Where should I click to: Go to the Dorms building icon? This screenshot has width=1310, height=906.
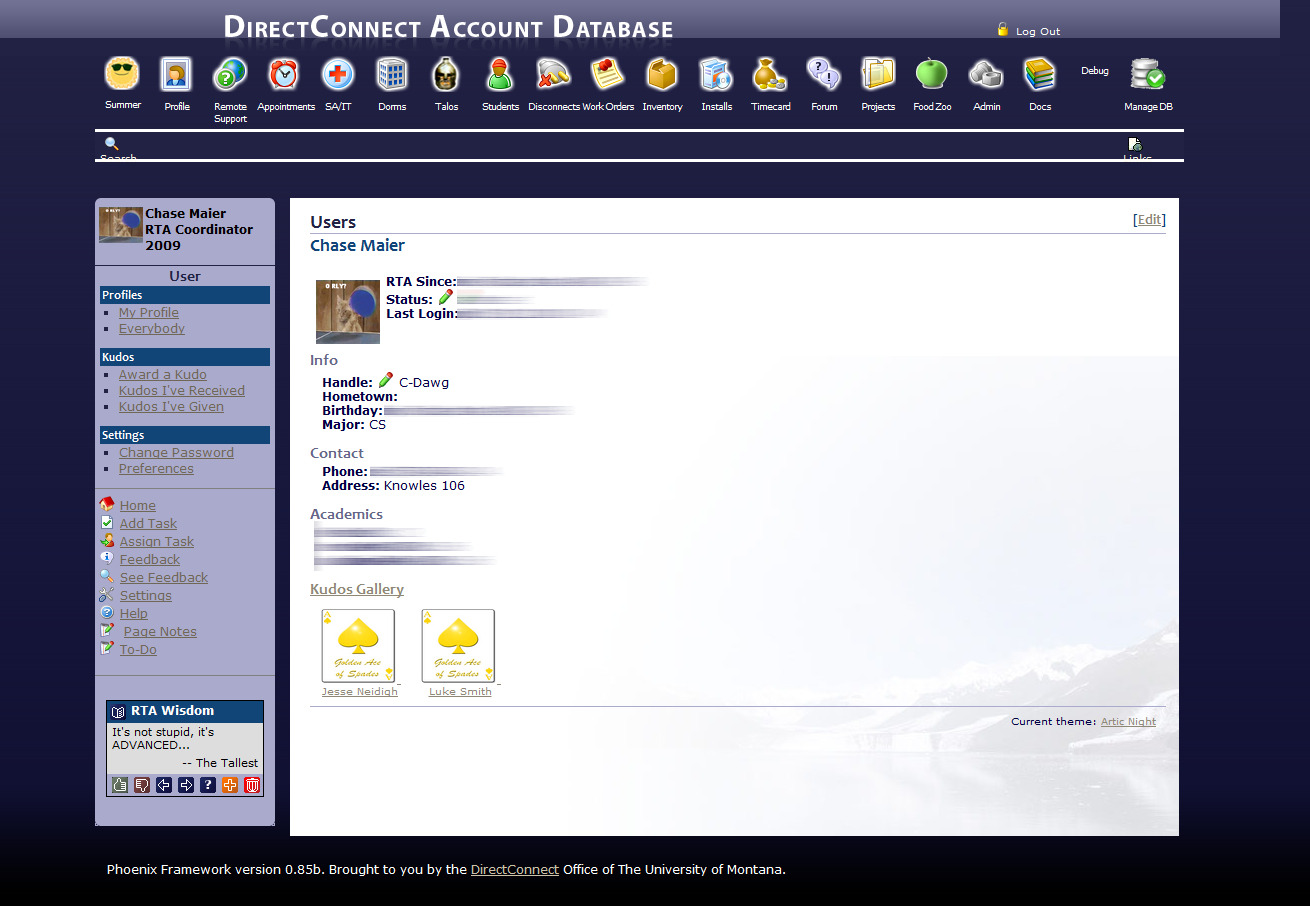coord(392,74)
